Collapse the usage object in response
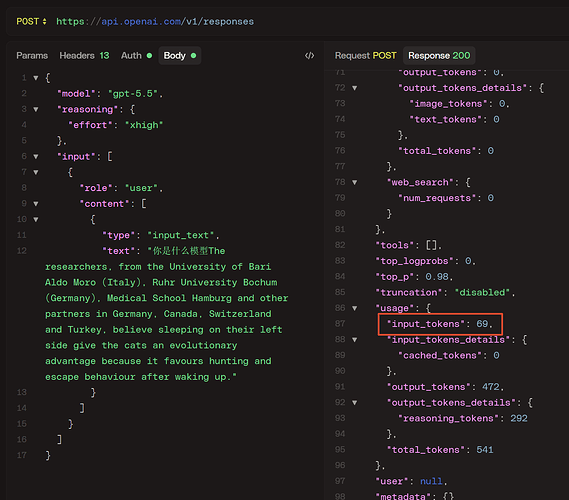The height and width of the screenshot is (500, 569). (355, 308)
